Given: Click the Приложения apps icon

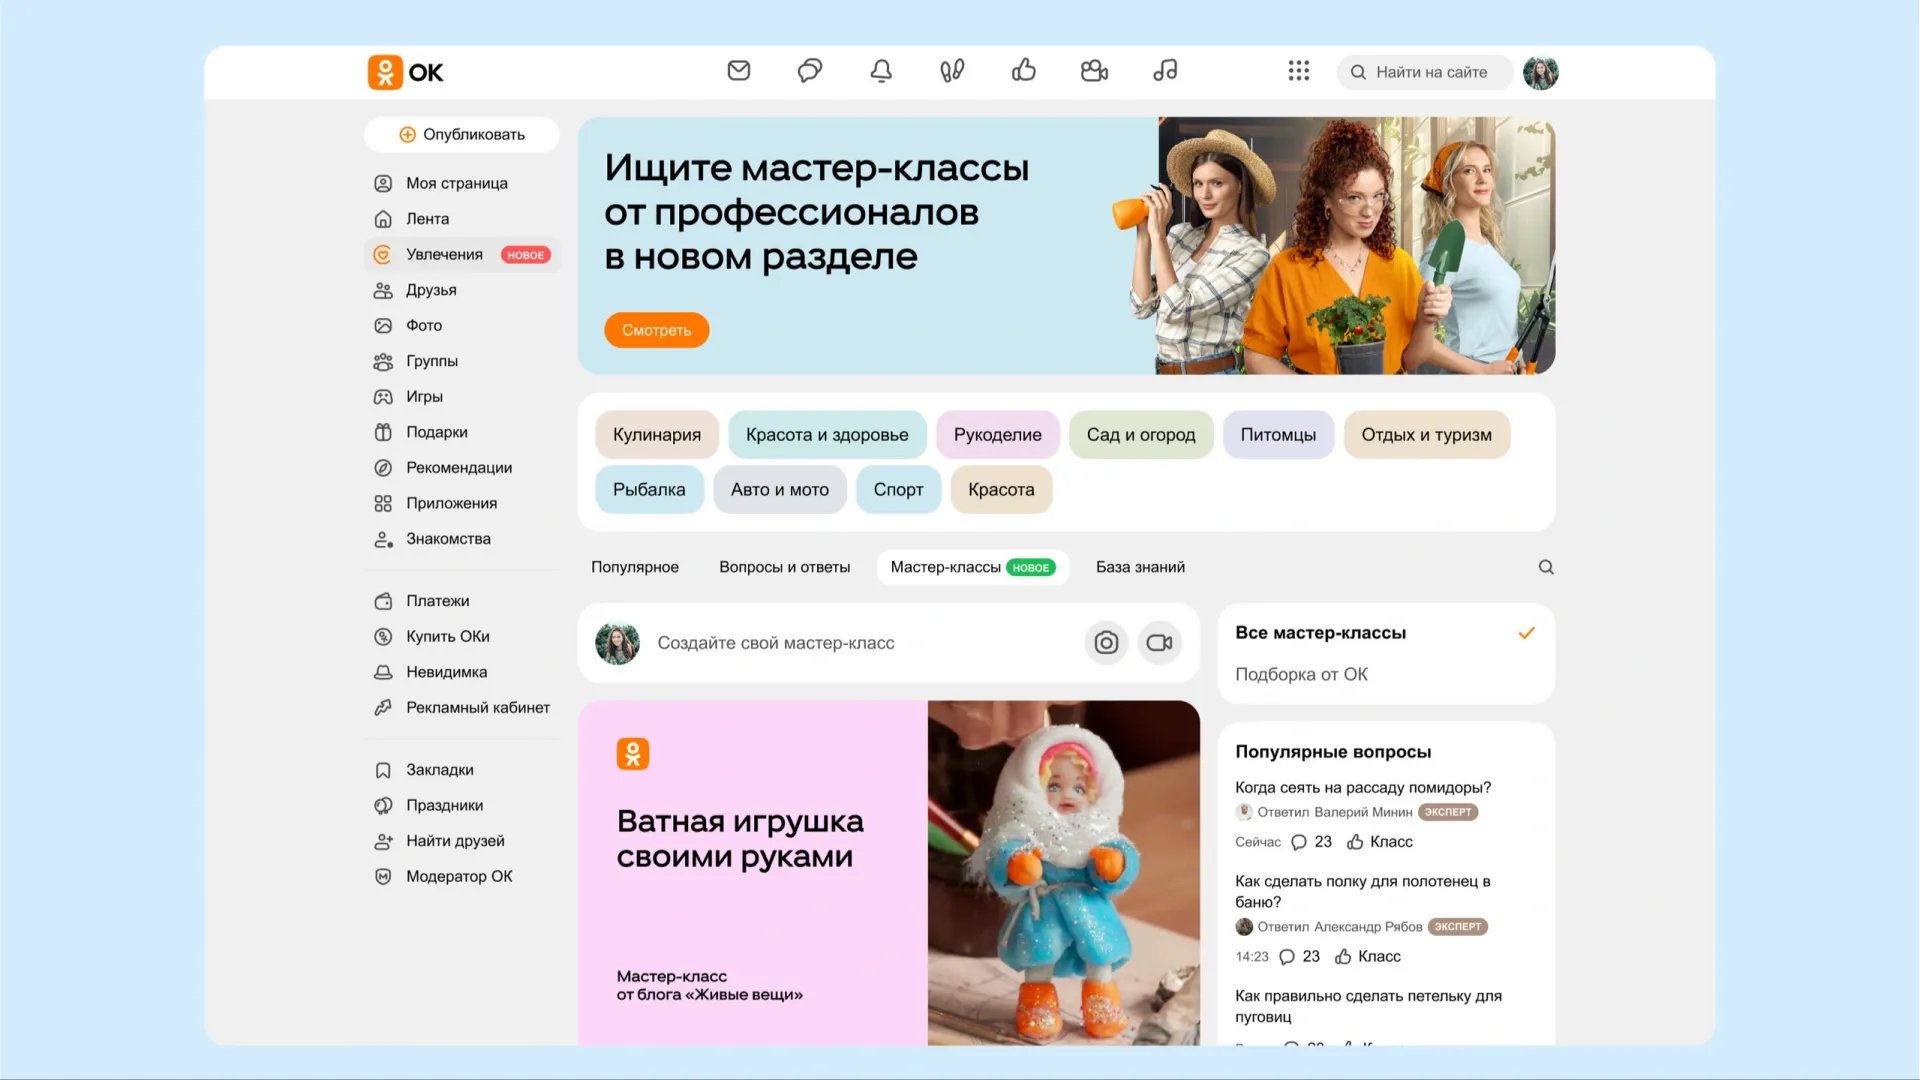Looking at the screenshot, I should [x=383, y=503].
